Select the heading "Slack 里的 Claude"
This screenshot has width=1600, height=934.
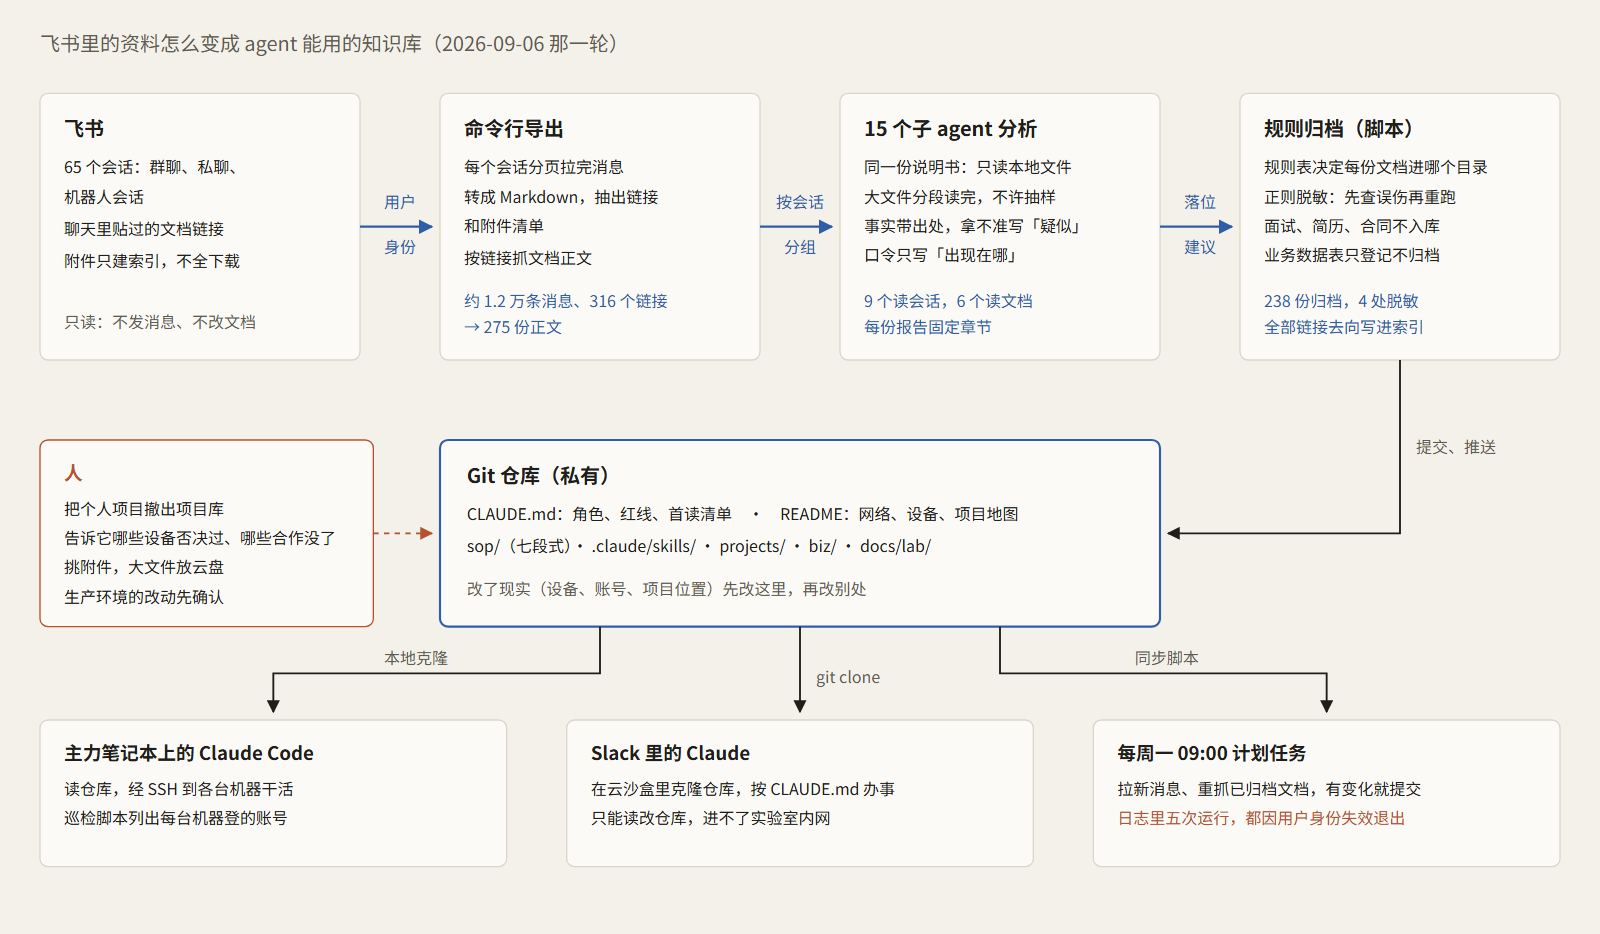(670, 753)
